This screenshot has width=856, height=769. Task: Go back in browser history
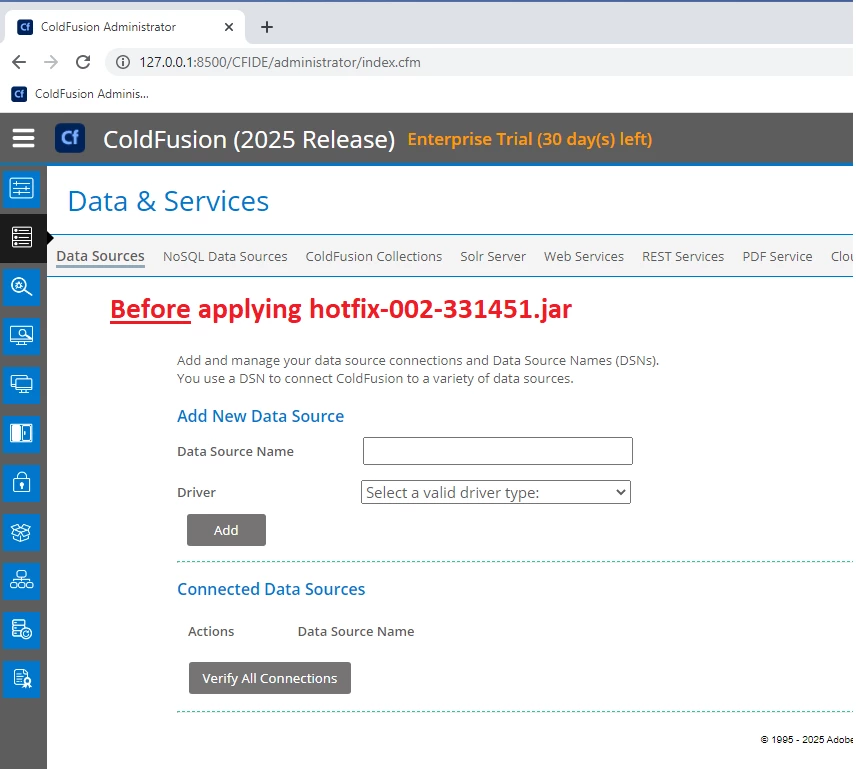[19, 62]
